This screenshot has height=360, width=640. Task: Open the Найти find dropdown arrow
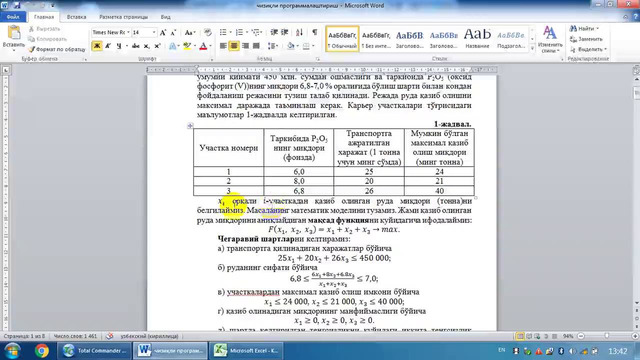[x=598, y=29]
